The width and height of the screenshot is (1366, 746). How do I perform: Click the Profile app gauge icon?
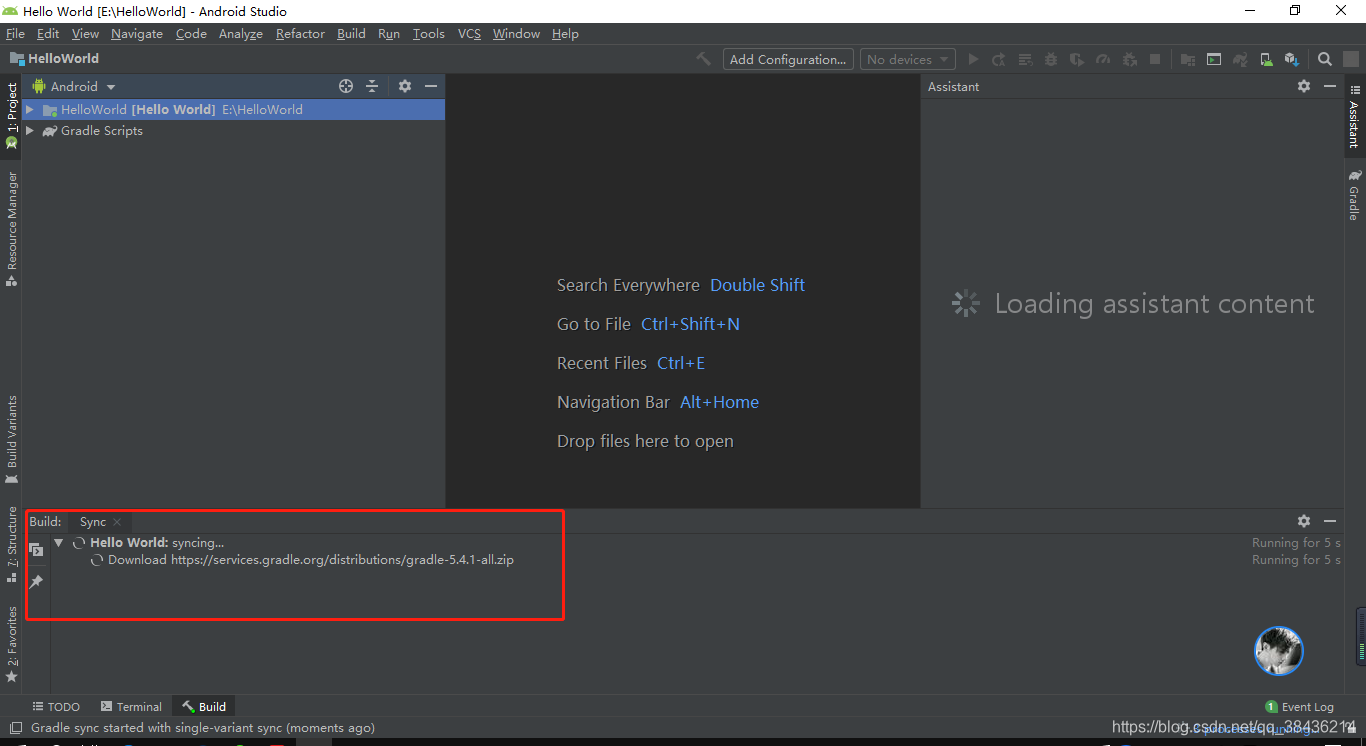pos(1103,59)
